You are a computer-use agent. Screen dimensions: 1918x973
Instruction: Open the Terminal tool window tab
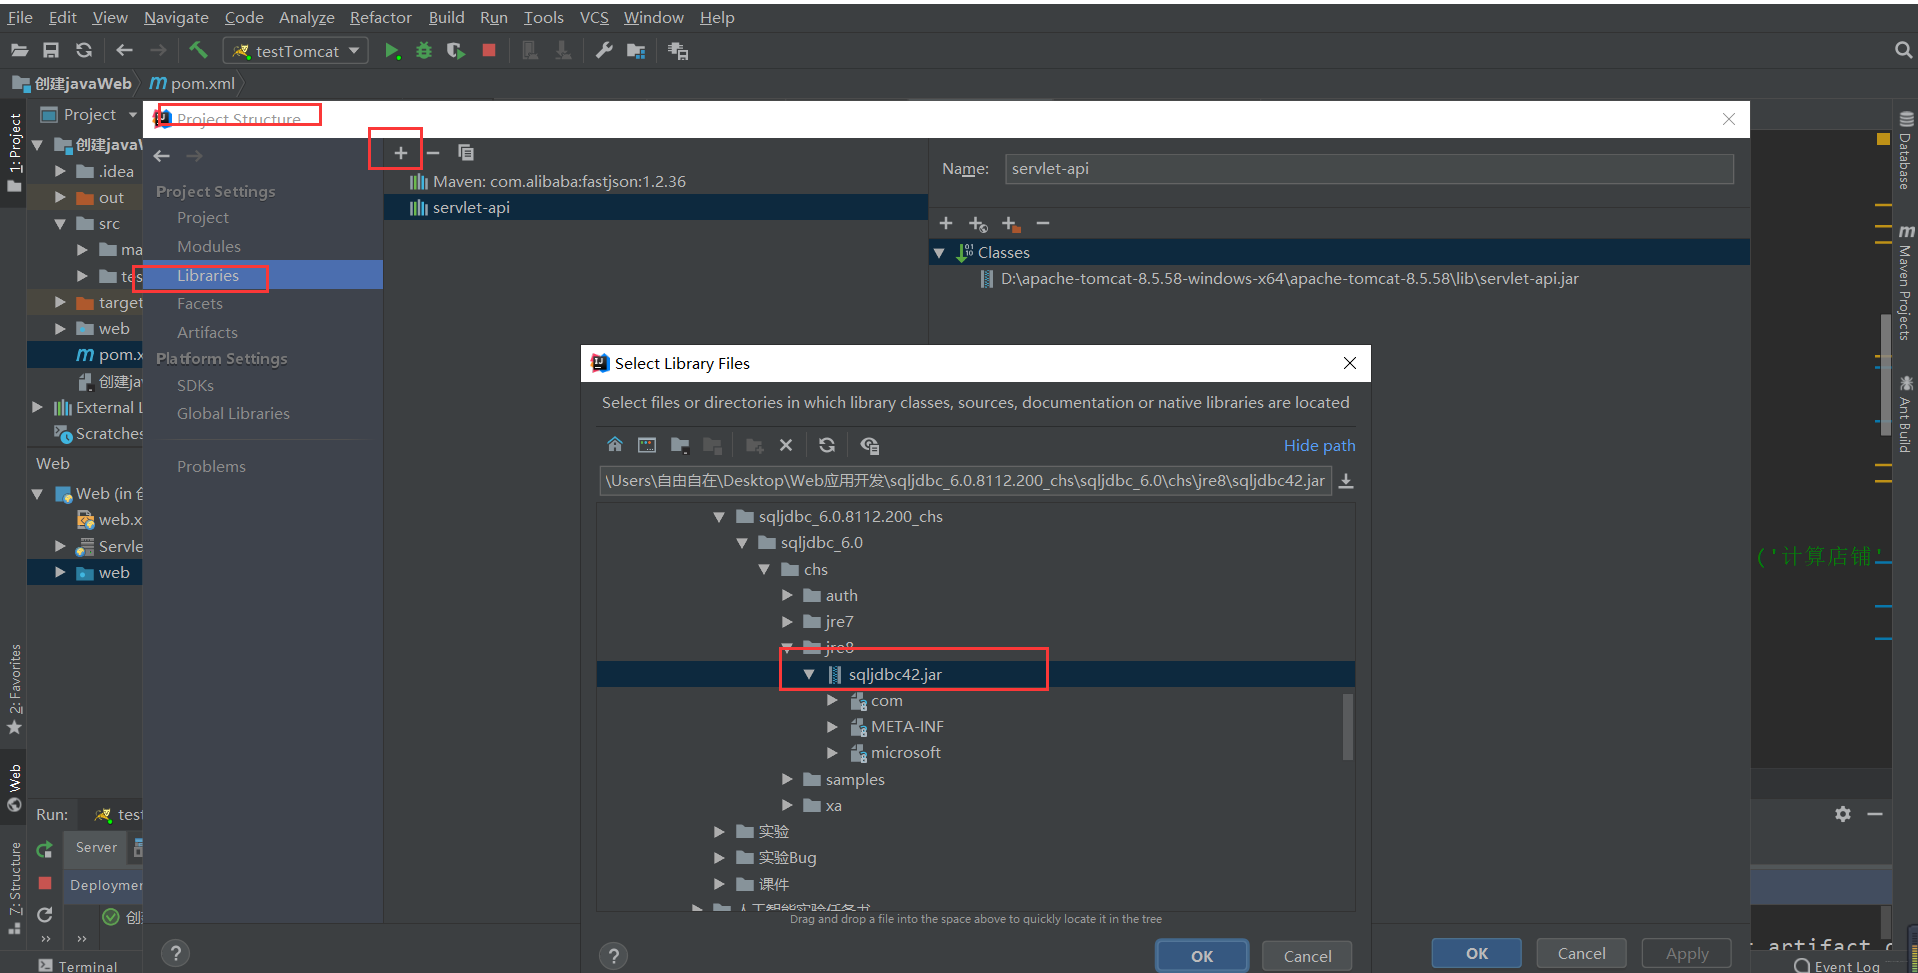pyautogui.click(x=78, y=965)
